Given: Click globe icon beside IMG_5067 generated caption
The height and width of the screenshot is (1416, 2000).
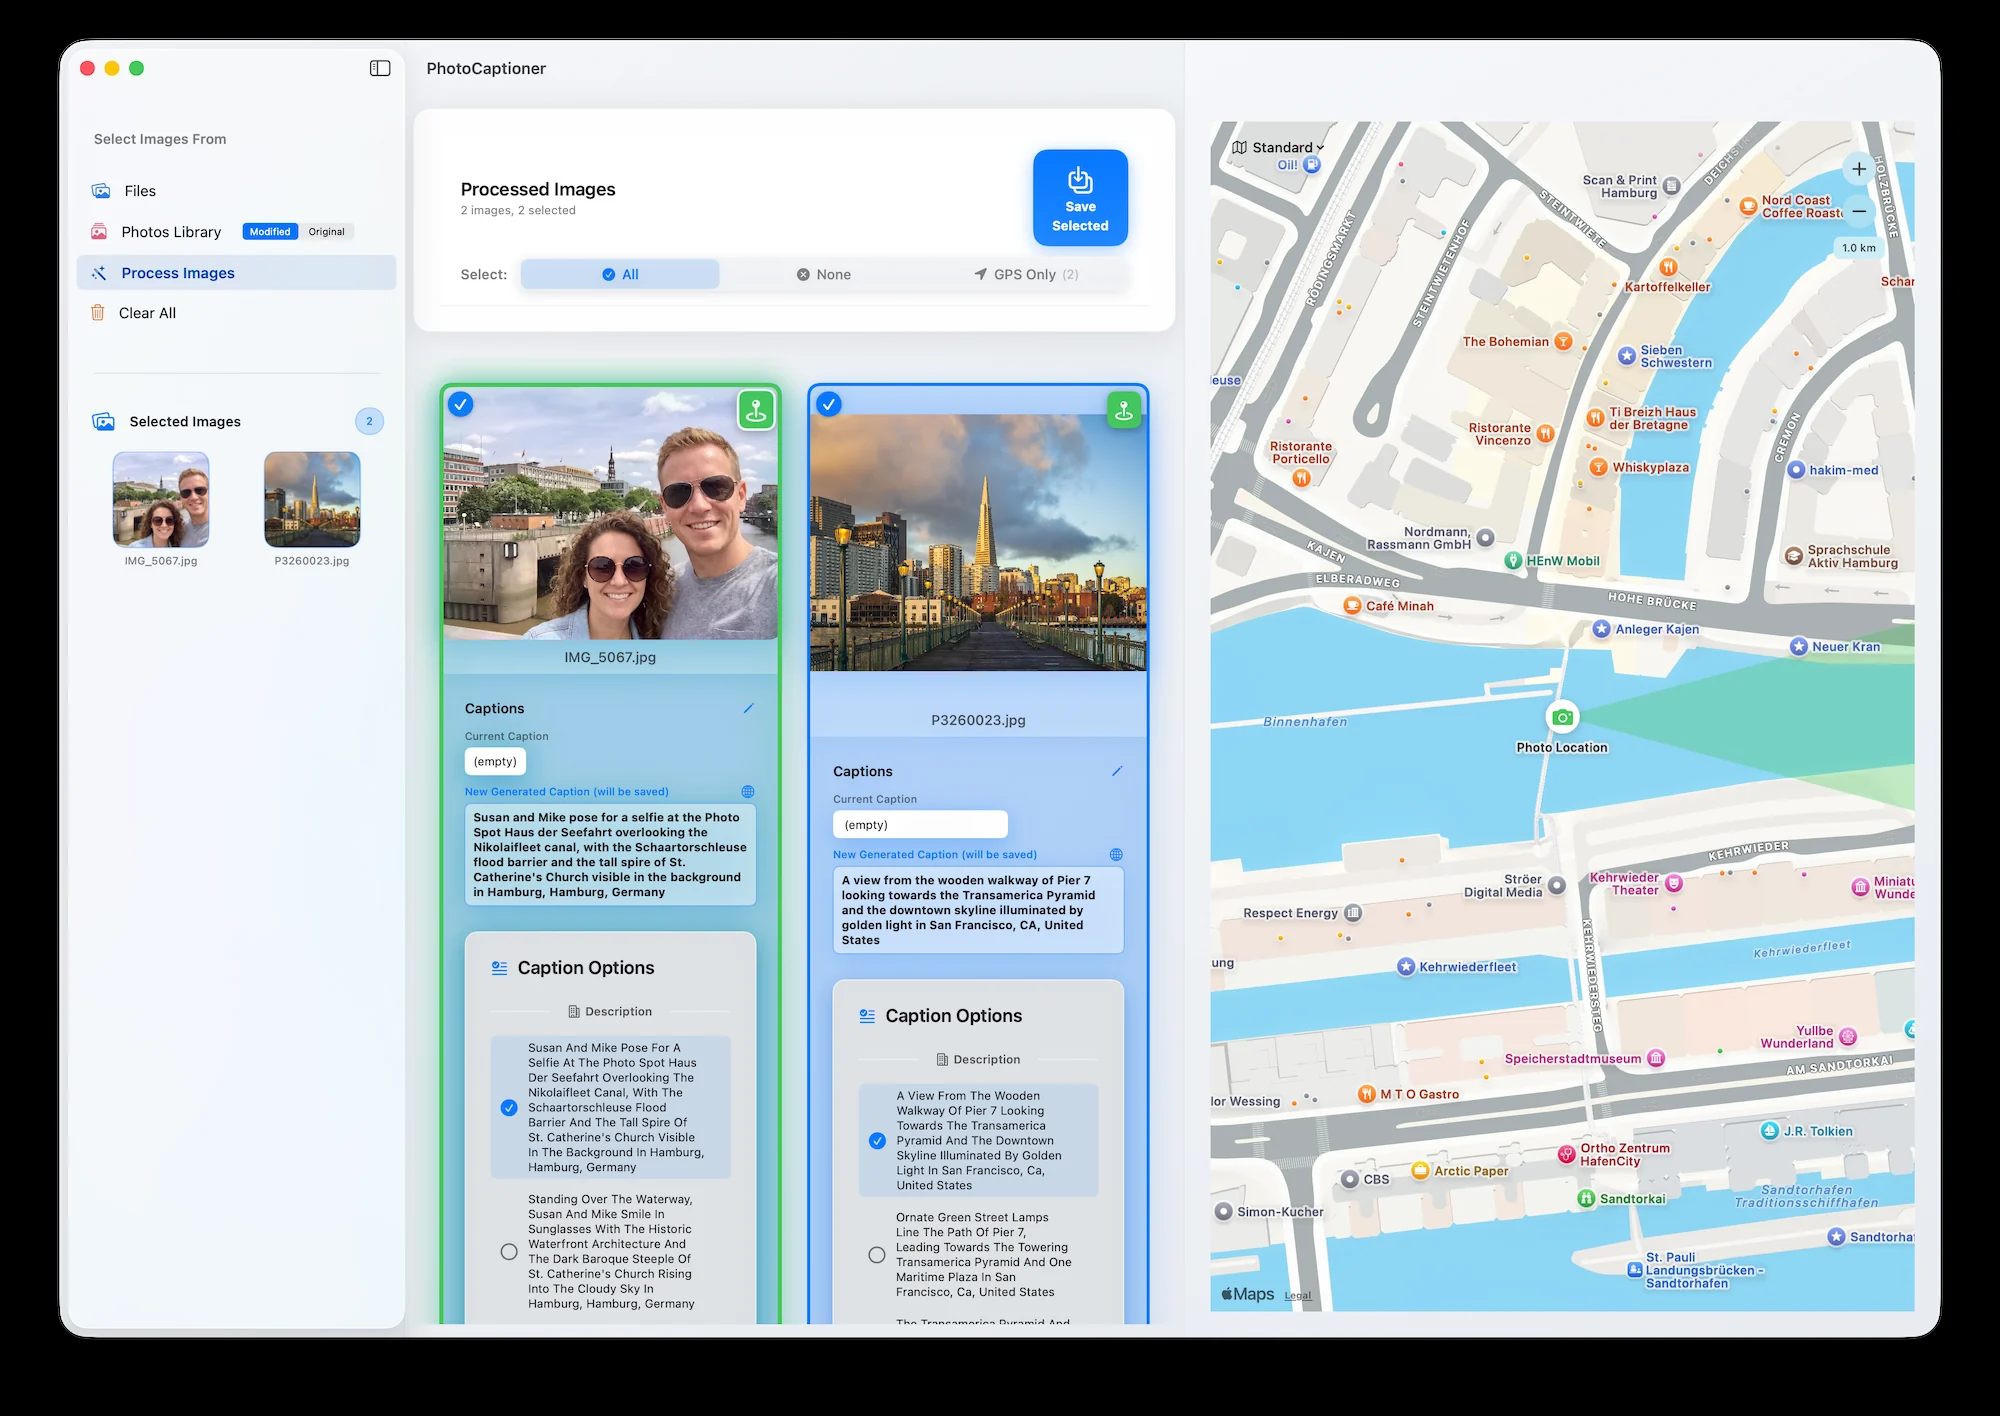Looking at the screenshot, I should tap(748, 791).
